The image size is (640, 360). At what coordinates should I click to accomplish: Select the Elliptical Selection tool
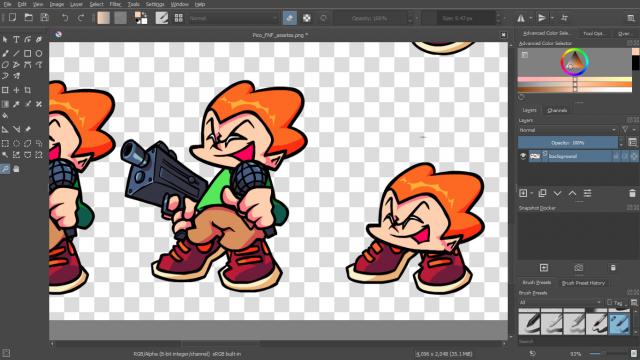pyautogui.click(x=16, y=143)
